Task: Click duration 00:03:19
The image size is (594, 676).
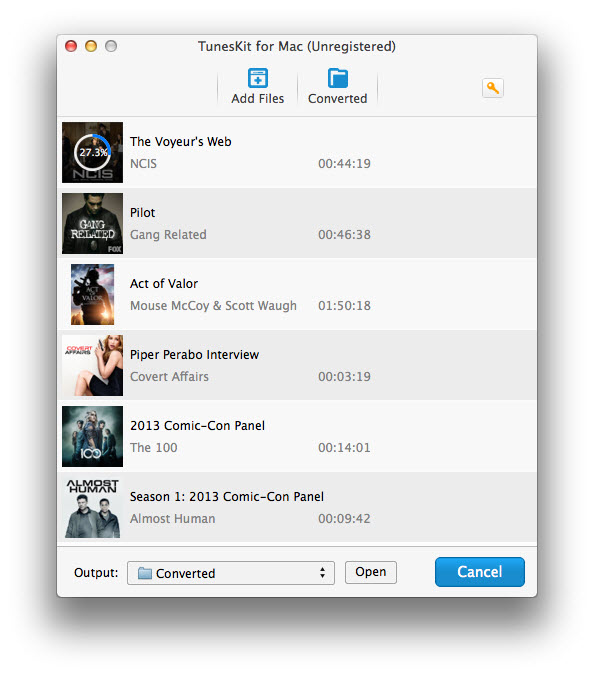Action: (344, 377)
